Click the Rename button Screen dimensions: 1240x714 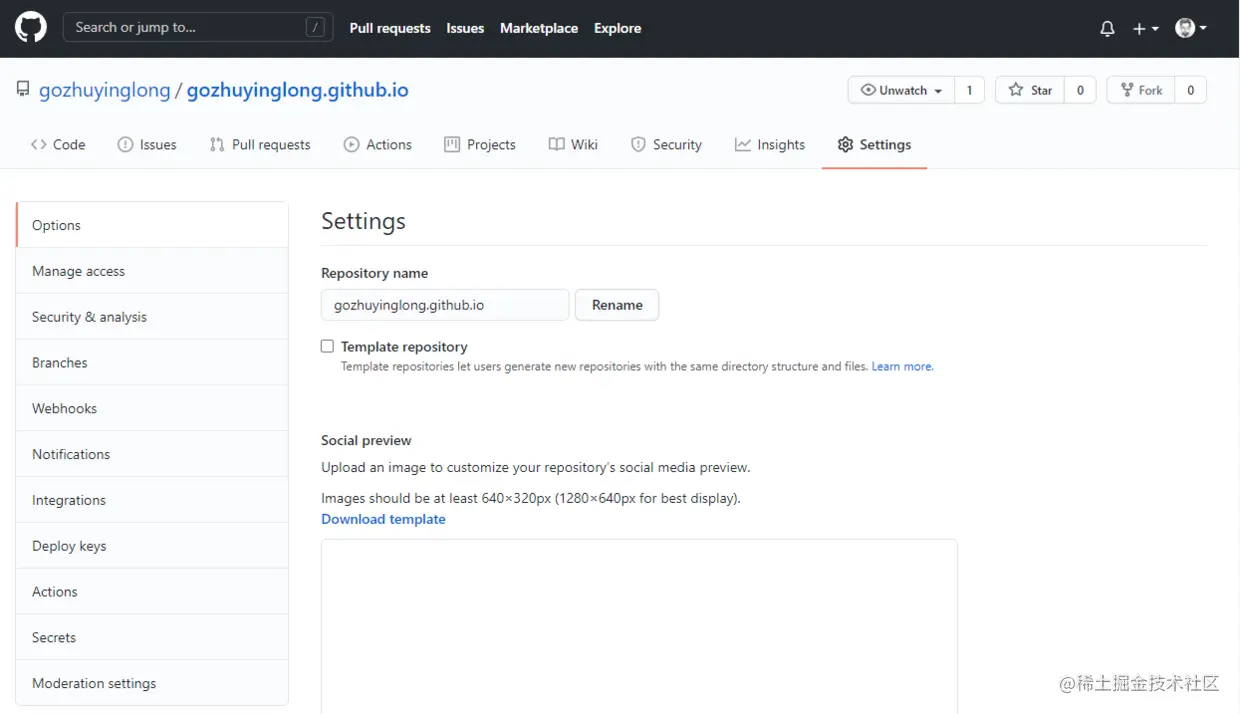coord(617,305)
